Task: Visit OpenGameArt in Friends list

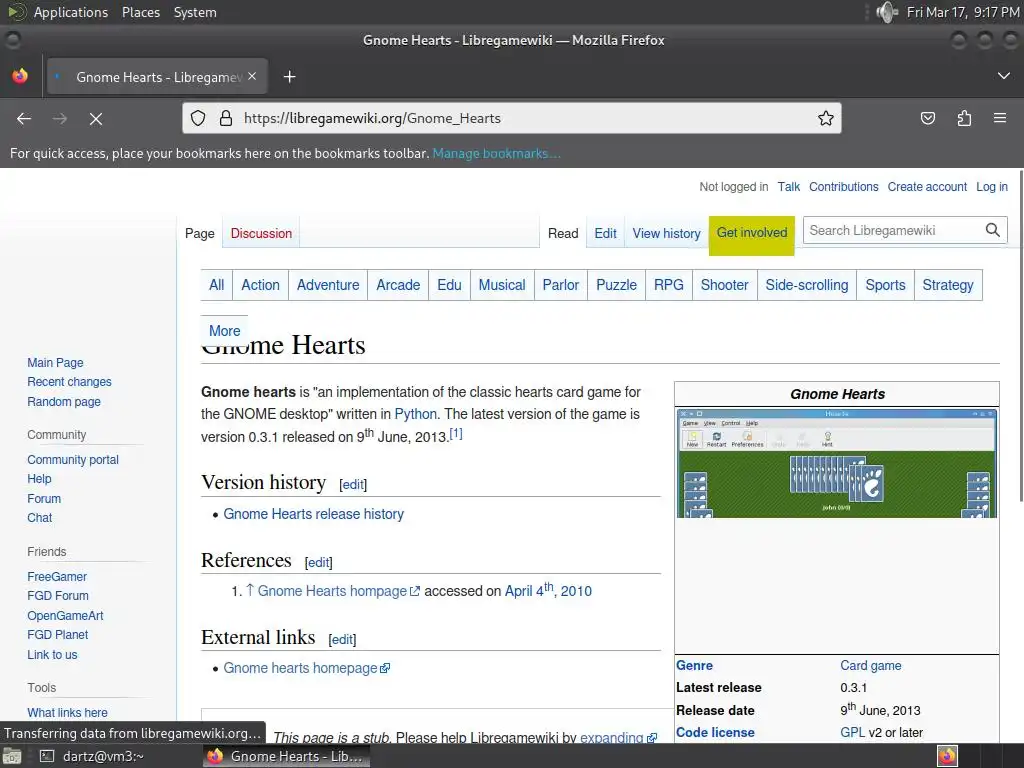Action: [x=65, y=616]
